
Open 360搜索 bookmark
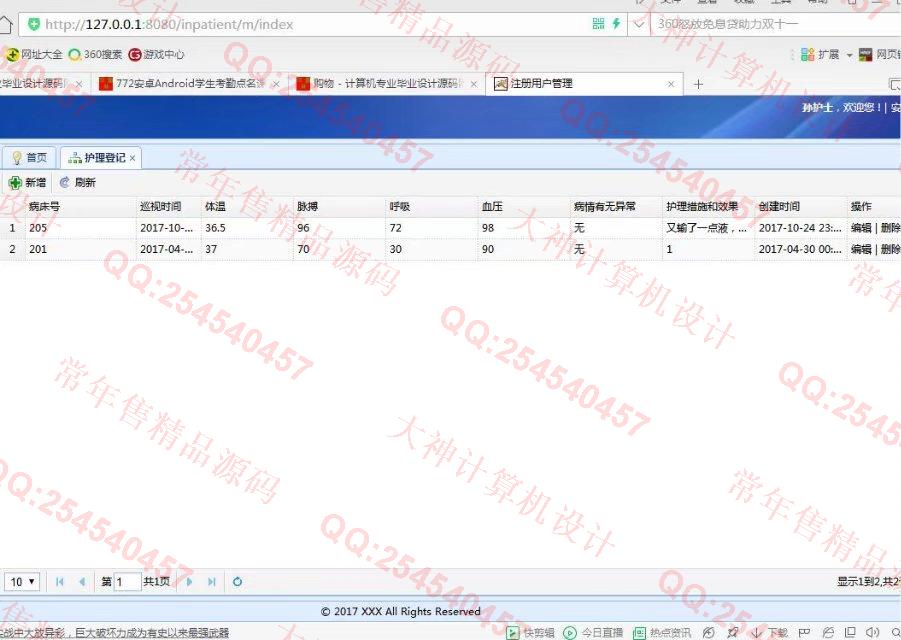pos(95,55)
